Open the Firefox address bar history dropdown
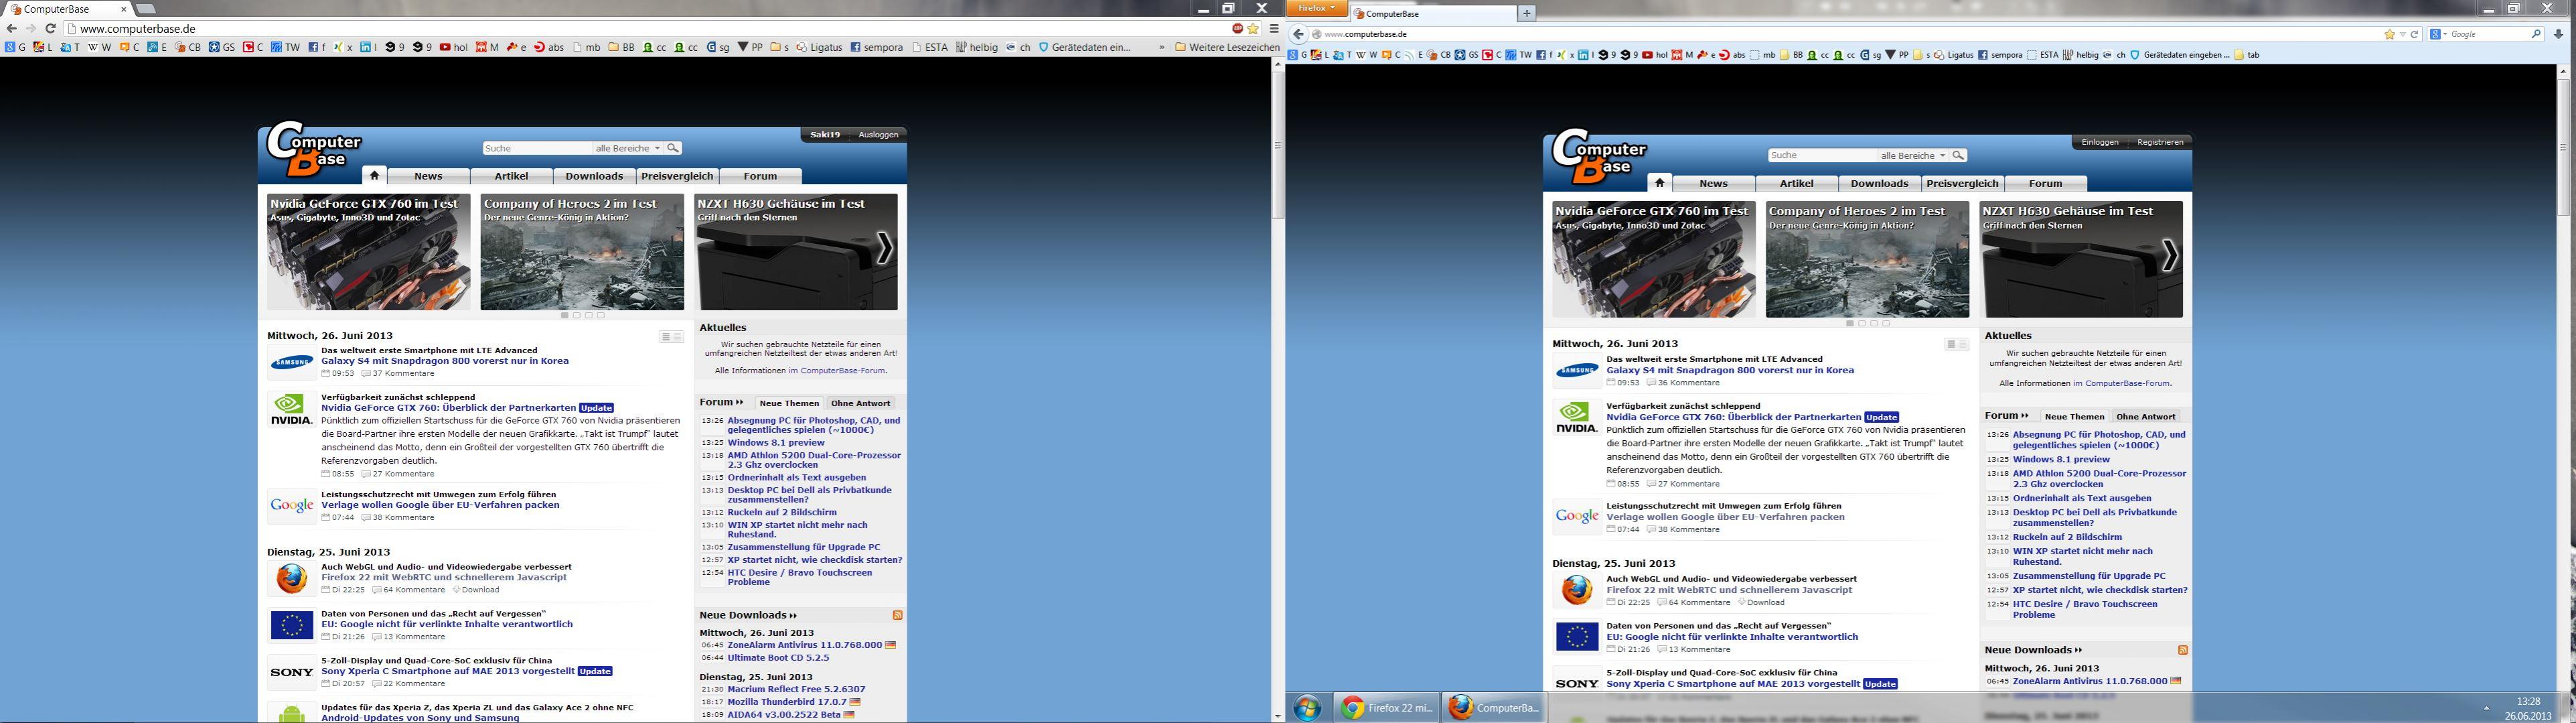This screenshot has width=2576, height=723. click(x=2402, y=34)
